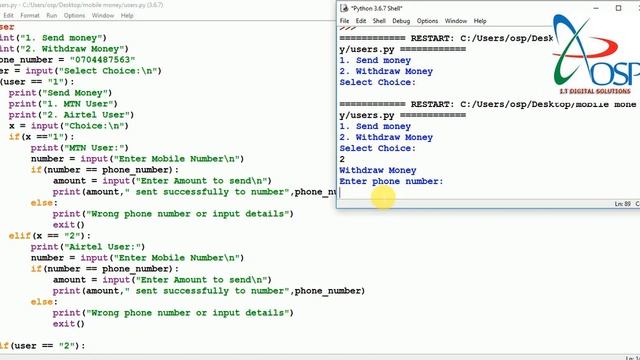Click the print("Airtel User:") line
The height and width of the screenshot is (360, 640).
coord(88,247)
